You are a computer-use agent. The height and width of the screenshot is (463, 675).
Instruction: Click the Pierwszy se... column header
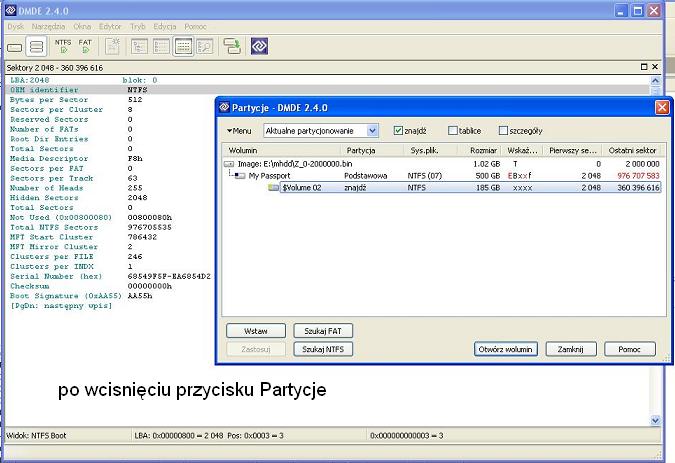(x=573, y=150)
